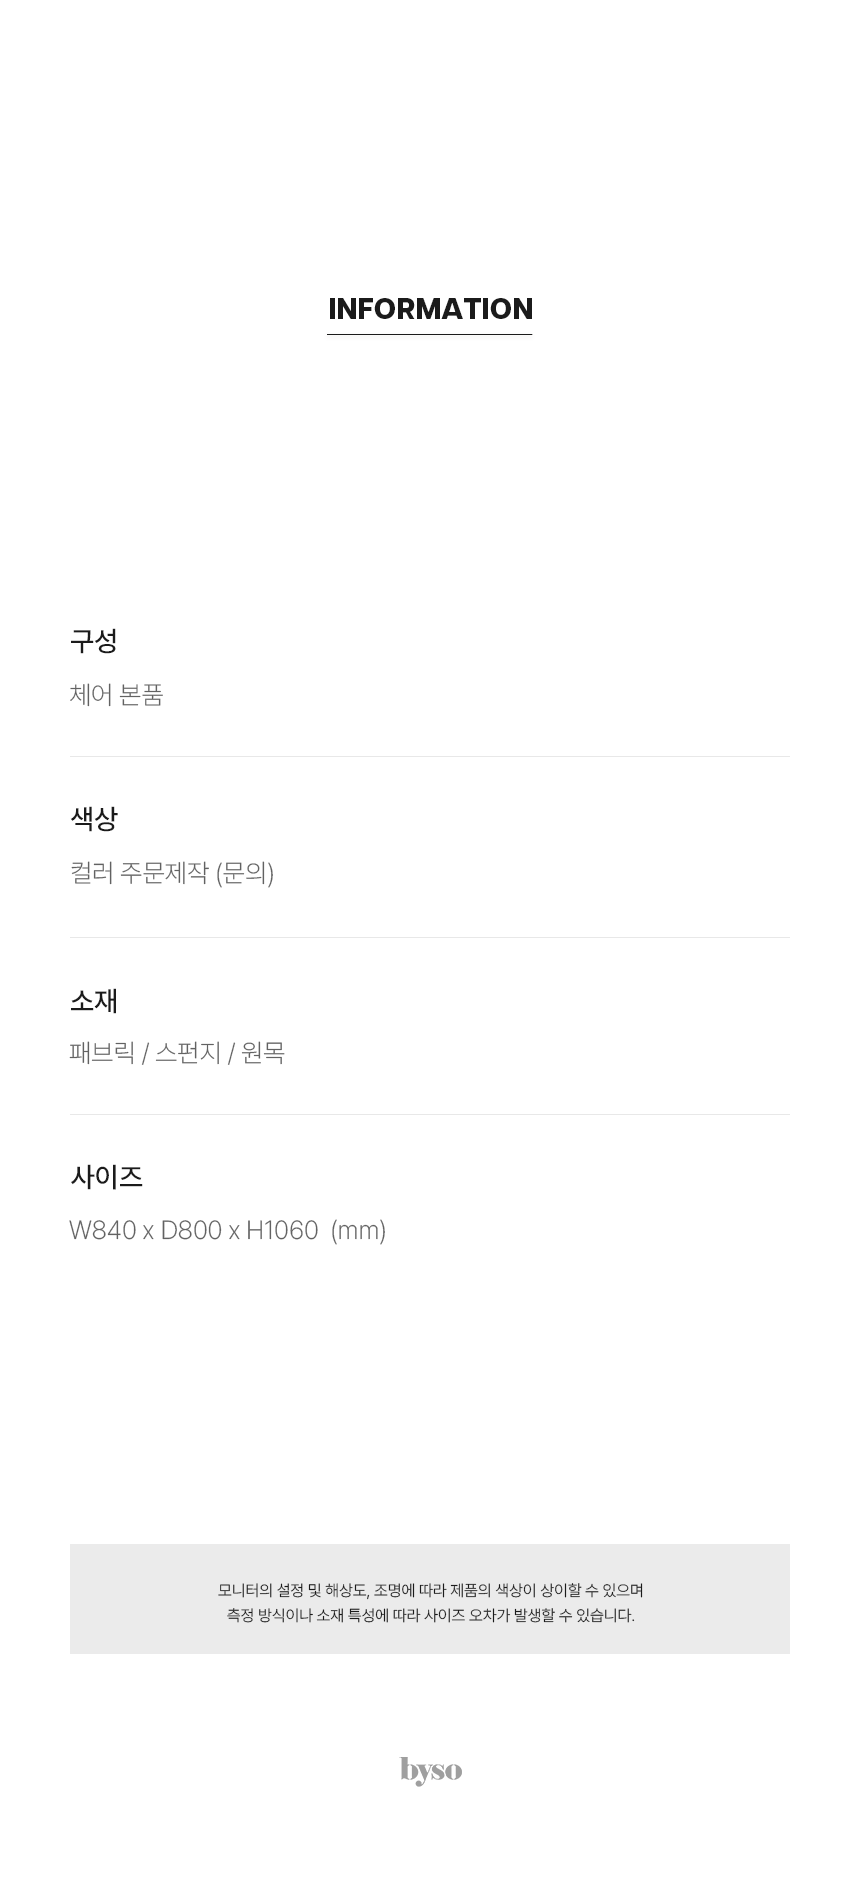
Task: Select the 사이즈 section label
Action: pos(106,1177)
